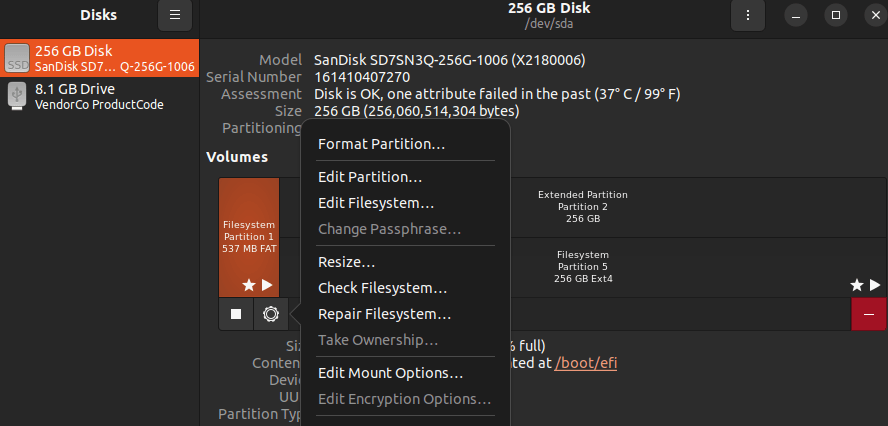The image size is (888, 426).
Task: Click the SSD icon of 256 GB Disk
Action: [17, 58]
